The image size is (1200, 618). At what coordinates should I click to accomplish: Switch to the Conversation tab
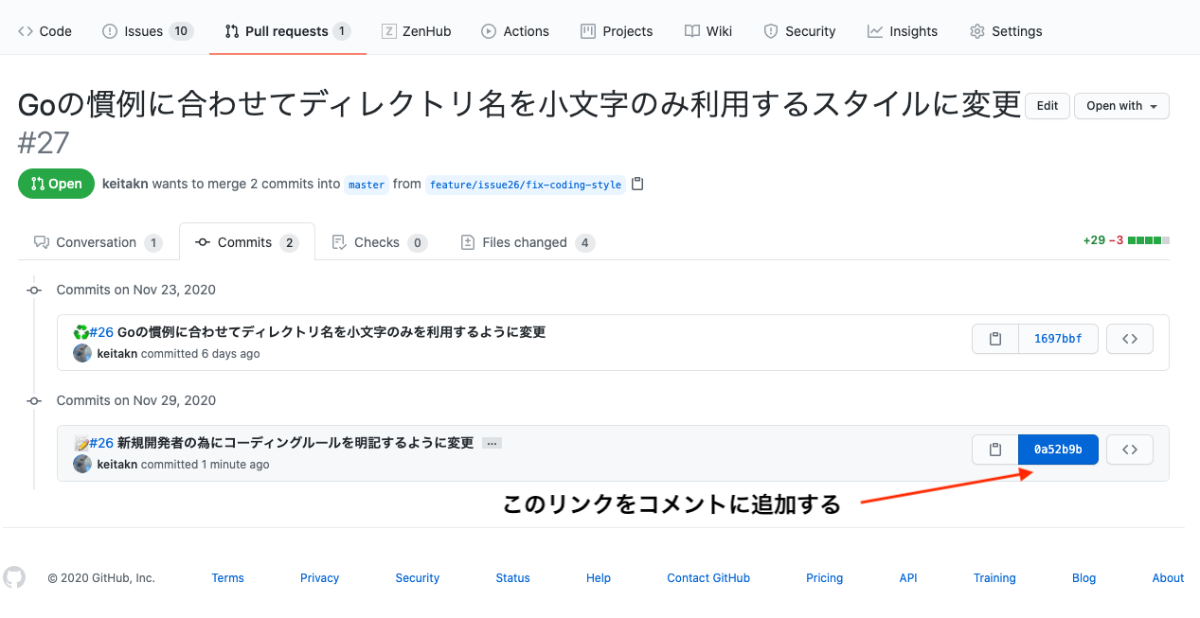(x=98, y=242)
